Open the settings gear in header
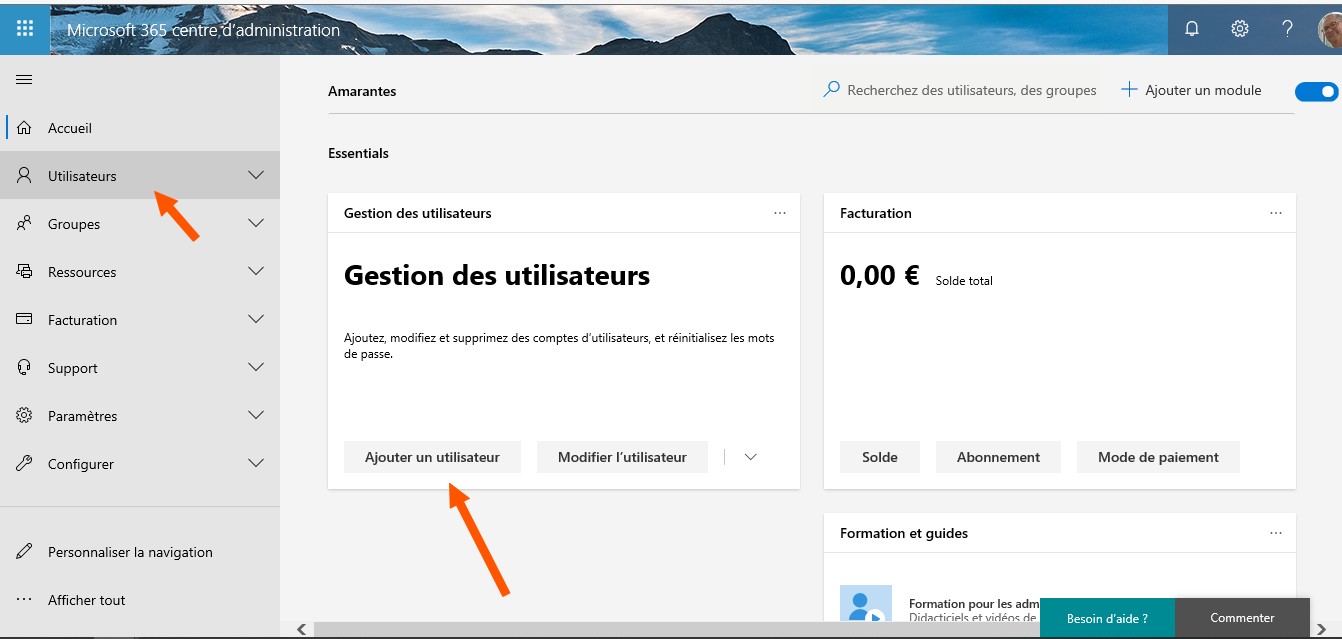The image size is (1342, 639). pos(1240,28)
